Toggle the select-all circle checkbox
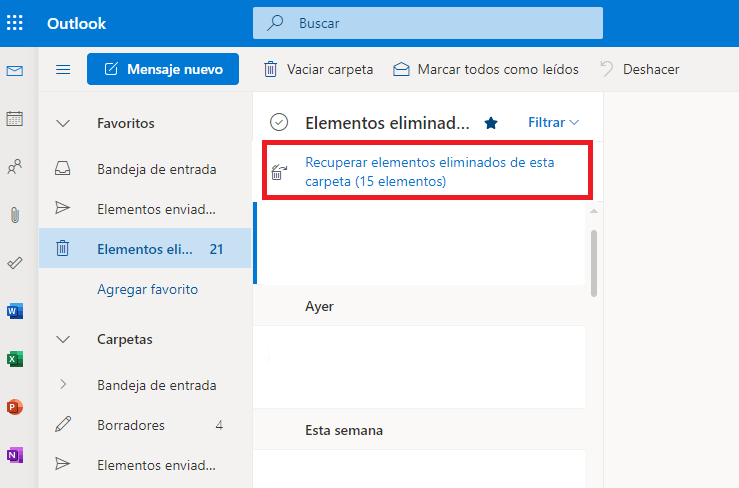This screenshot has width=739, height=488. click(279, 122)
